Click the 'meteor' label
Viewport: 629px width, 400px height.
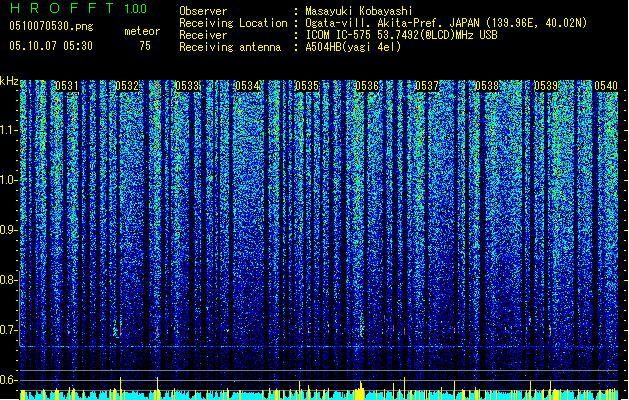(x=142, y=31)
